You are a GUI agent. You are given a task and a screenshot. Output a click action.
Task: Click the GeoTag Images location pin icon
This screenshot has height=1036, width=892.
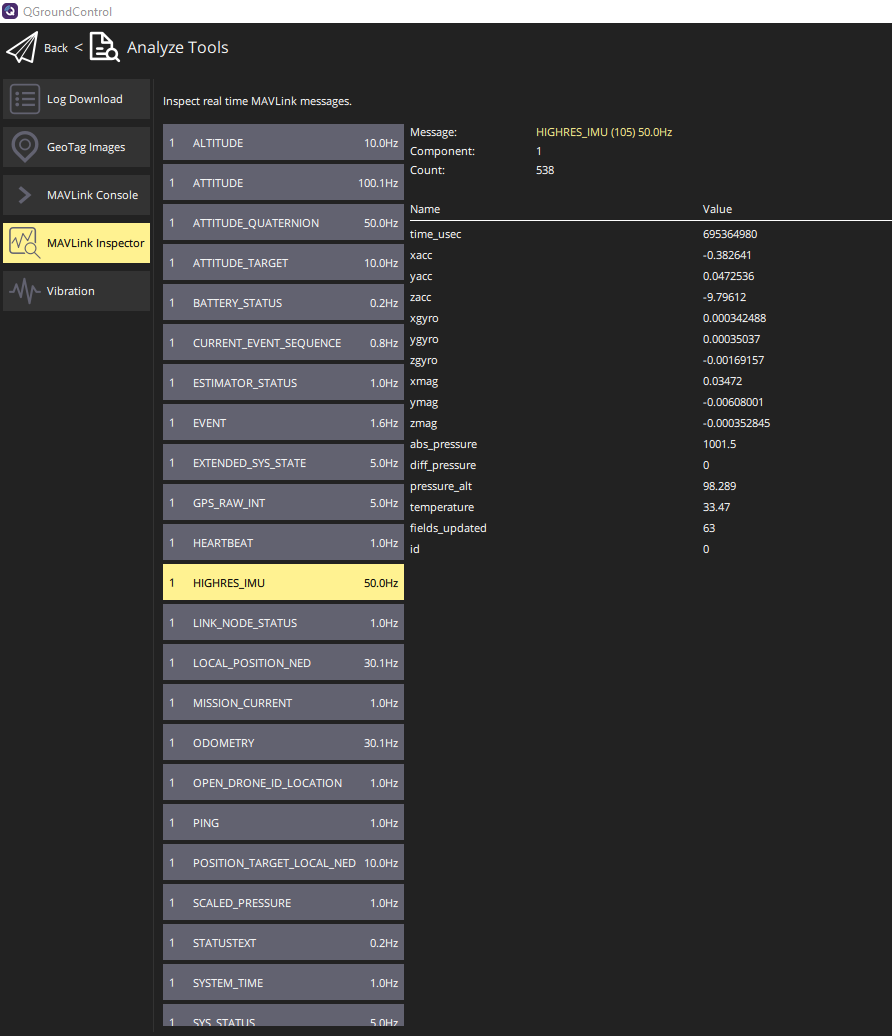pos(25,147)
